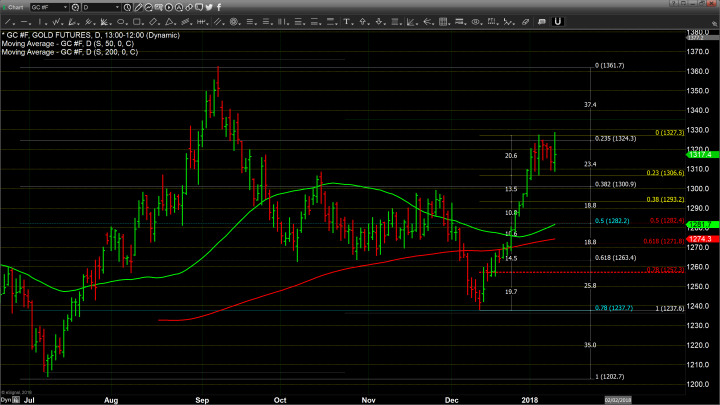
Task: Select the Gann fan tool
Action: (104, 22)
